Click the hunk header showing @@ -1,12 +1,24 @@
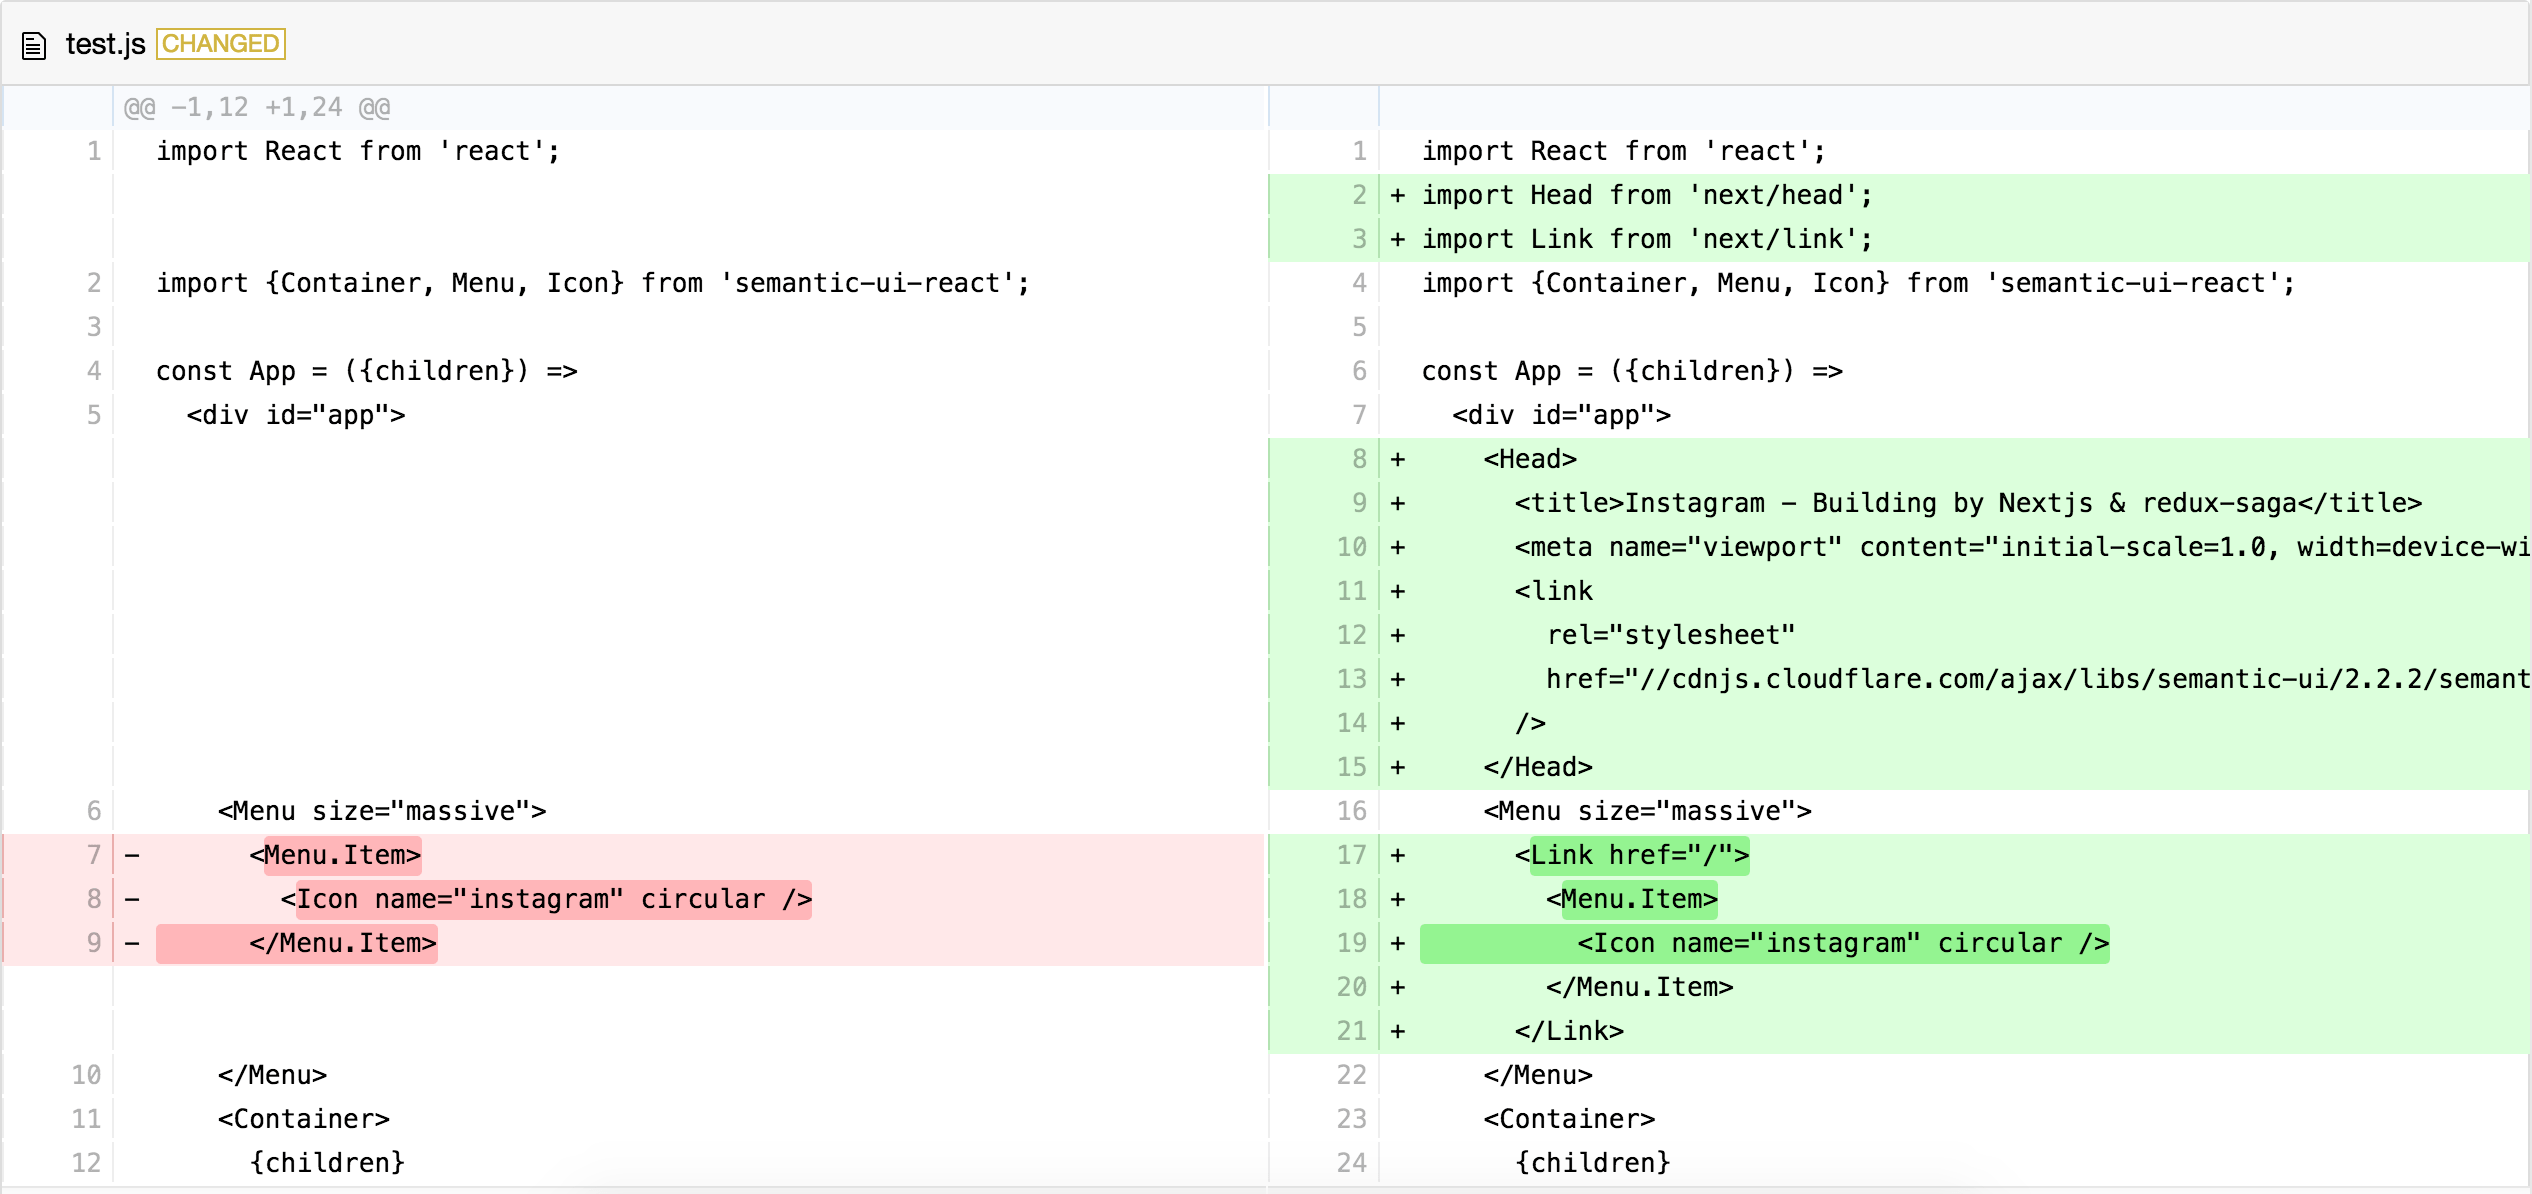2532x1194 pixels. 255,106
